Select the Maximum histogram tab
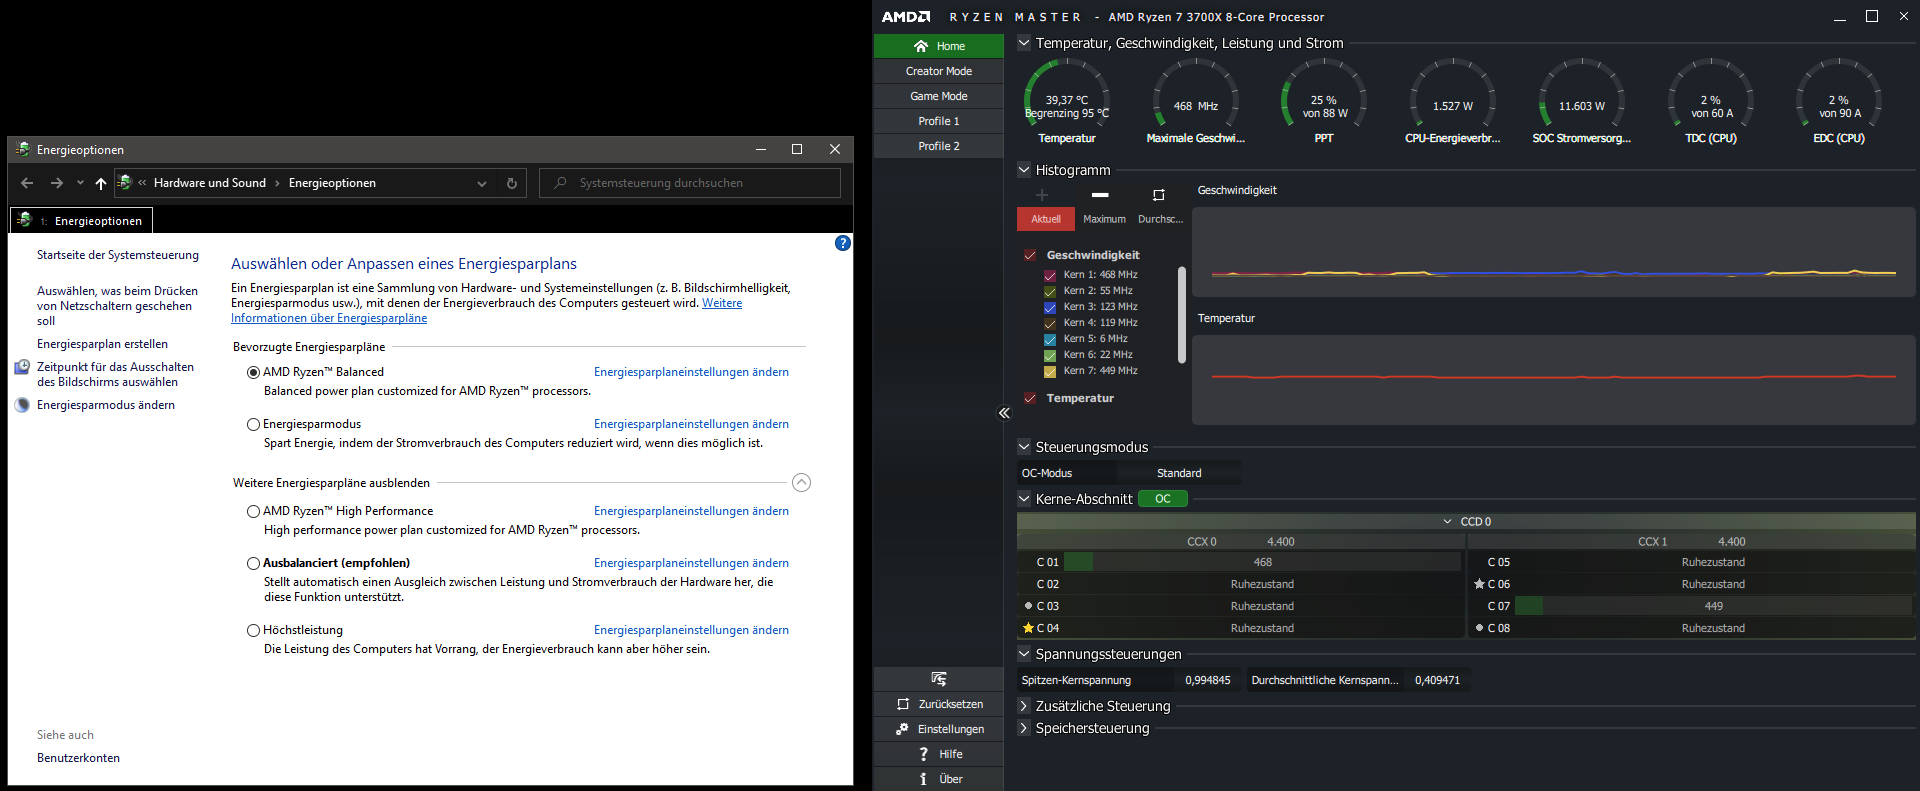This screenshot has height=791, width=1920. (x=1104, y=219)
